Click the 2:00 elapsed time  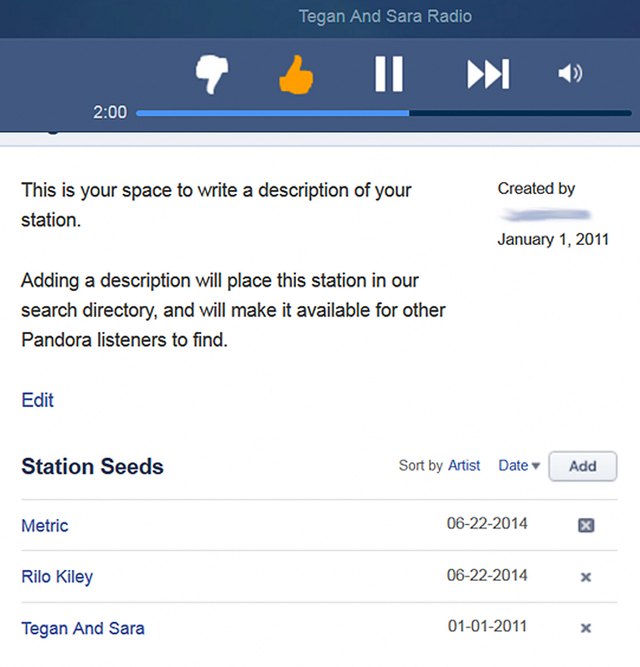[110, 112]
